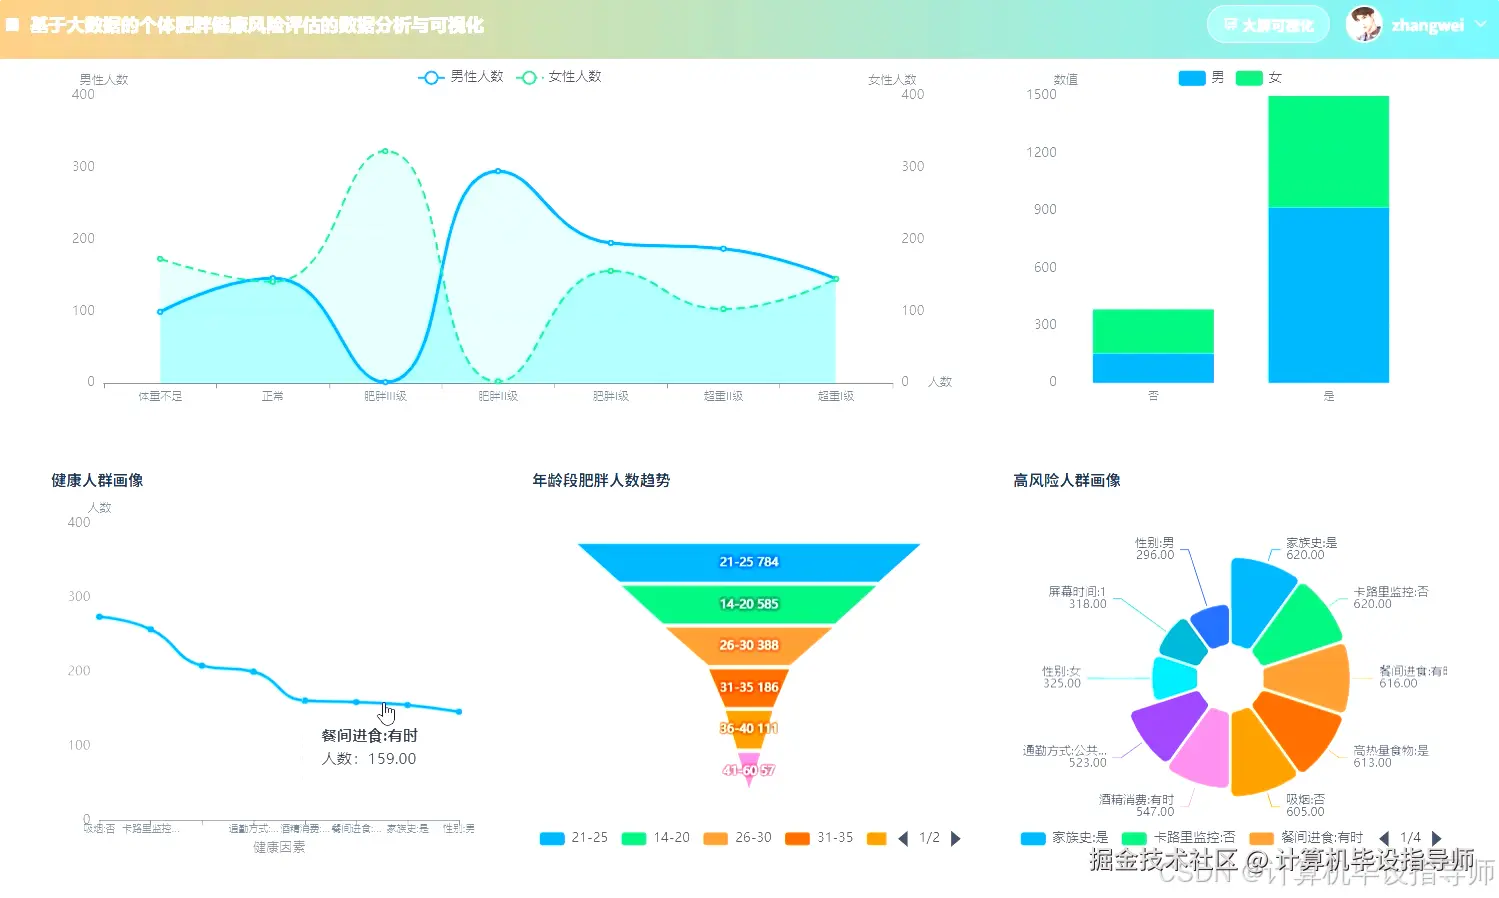Click the green portion of the 否 bar
The image size is (1499, 898).
click(1153, 331)
